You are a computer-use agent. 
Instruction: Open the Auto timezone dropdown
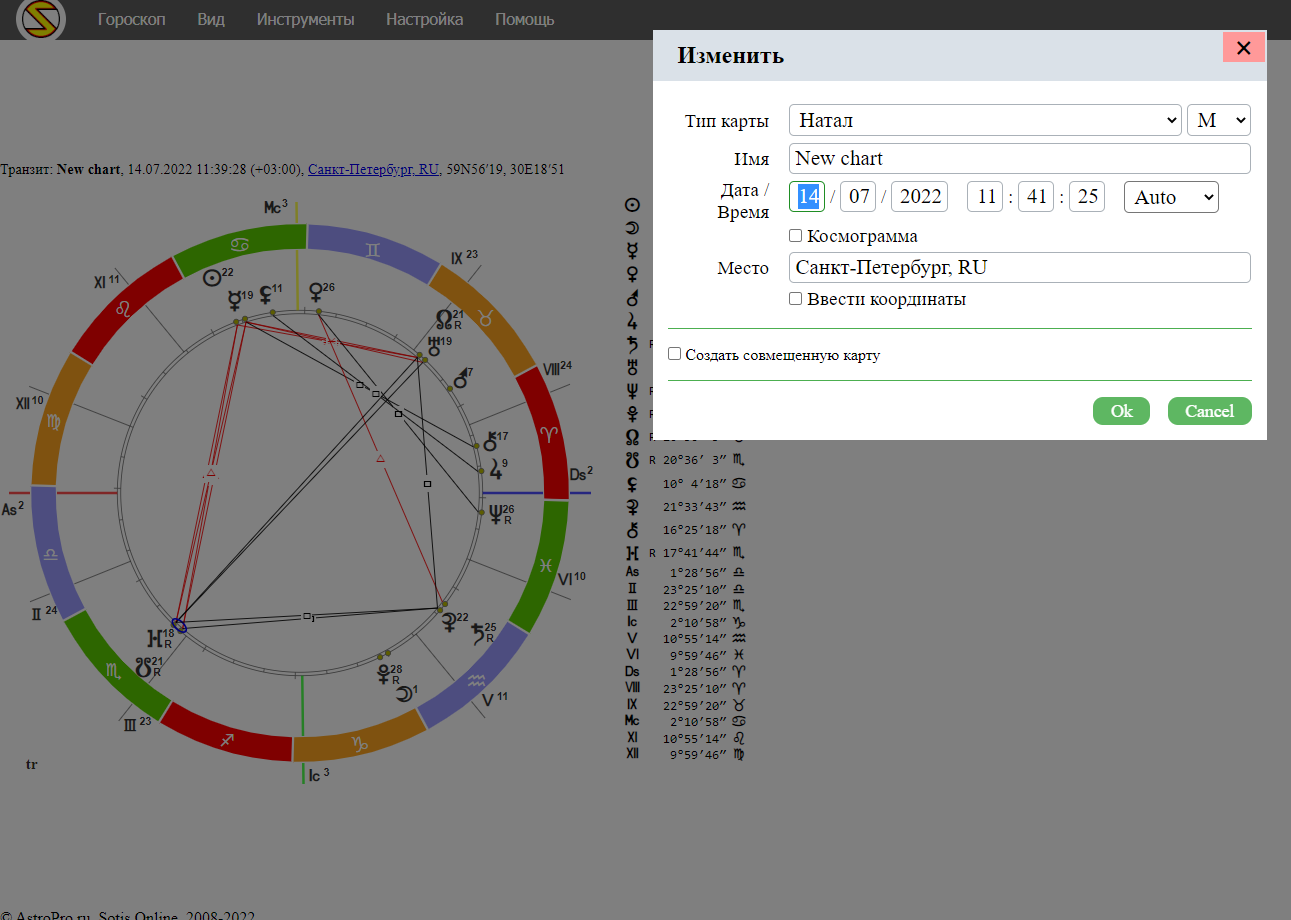pyautogui.click(x=1170, y=197)
